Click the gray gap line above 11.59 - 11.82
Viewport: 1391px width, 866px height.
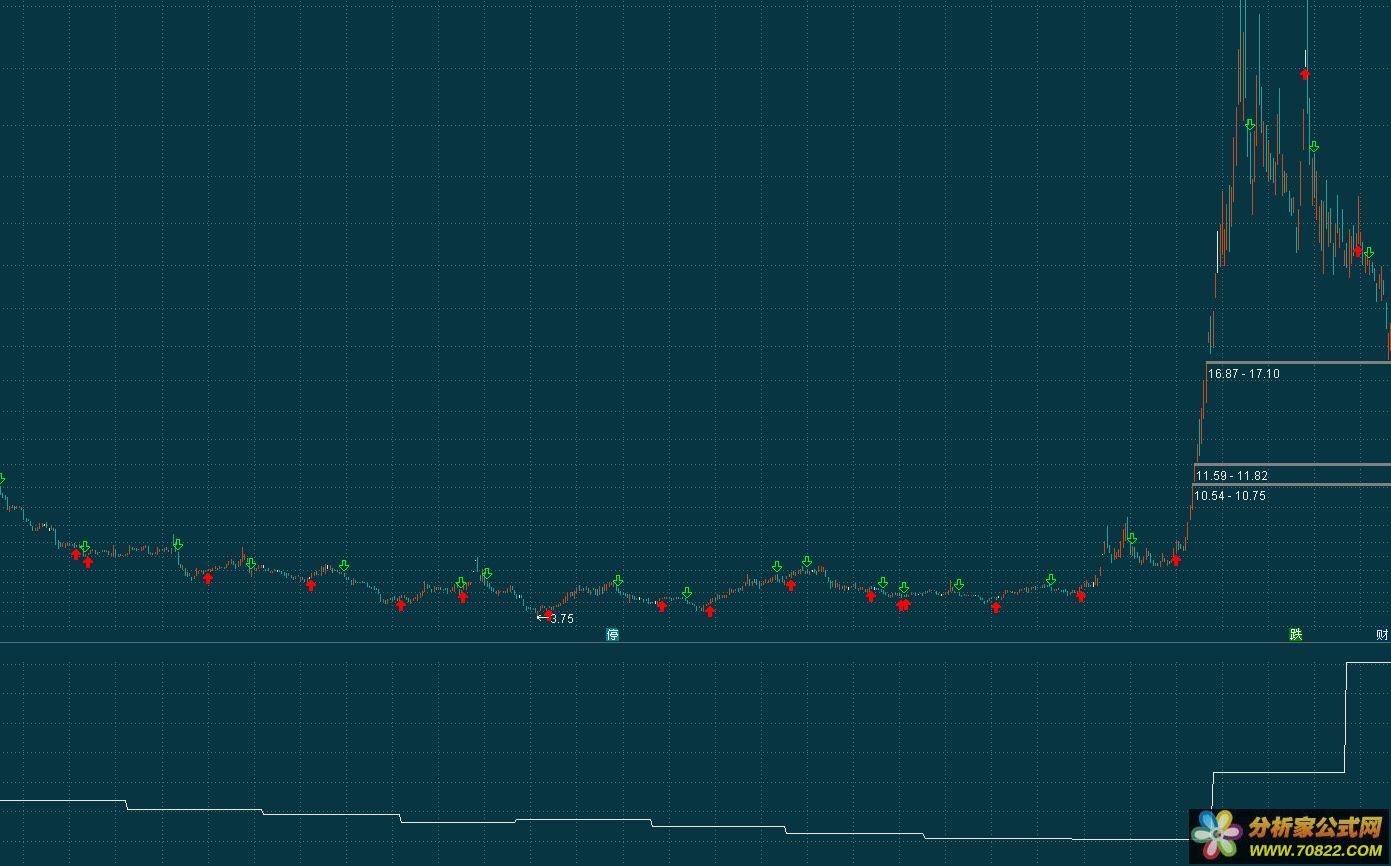[x=1292, y=464]
